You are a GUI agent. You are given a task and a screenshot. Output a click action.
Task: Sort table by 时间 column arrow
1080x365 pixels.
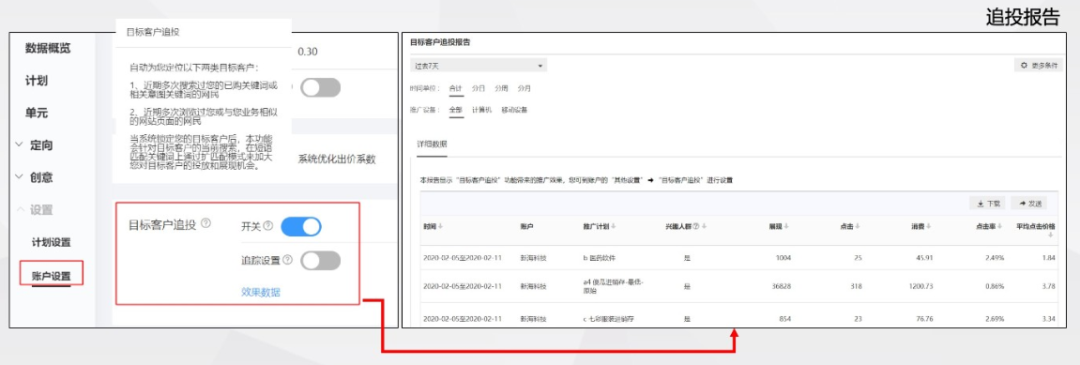441,227
